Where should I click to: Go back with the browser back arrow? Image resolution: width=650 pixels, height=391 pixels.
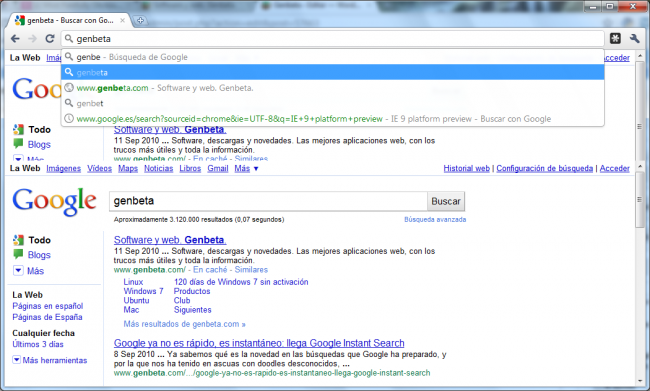click(x=15, y=39)
